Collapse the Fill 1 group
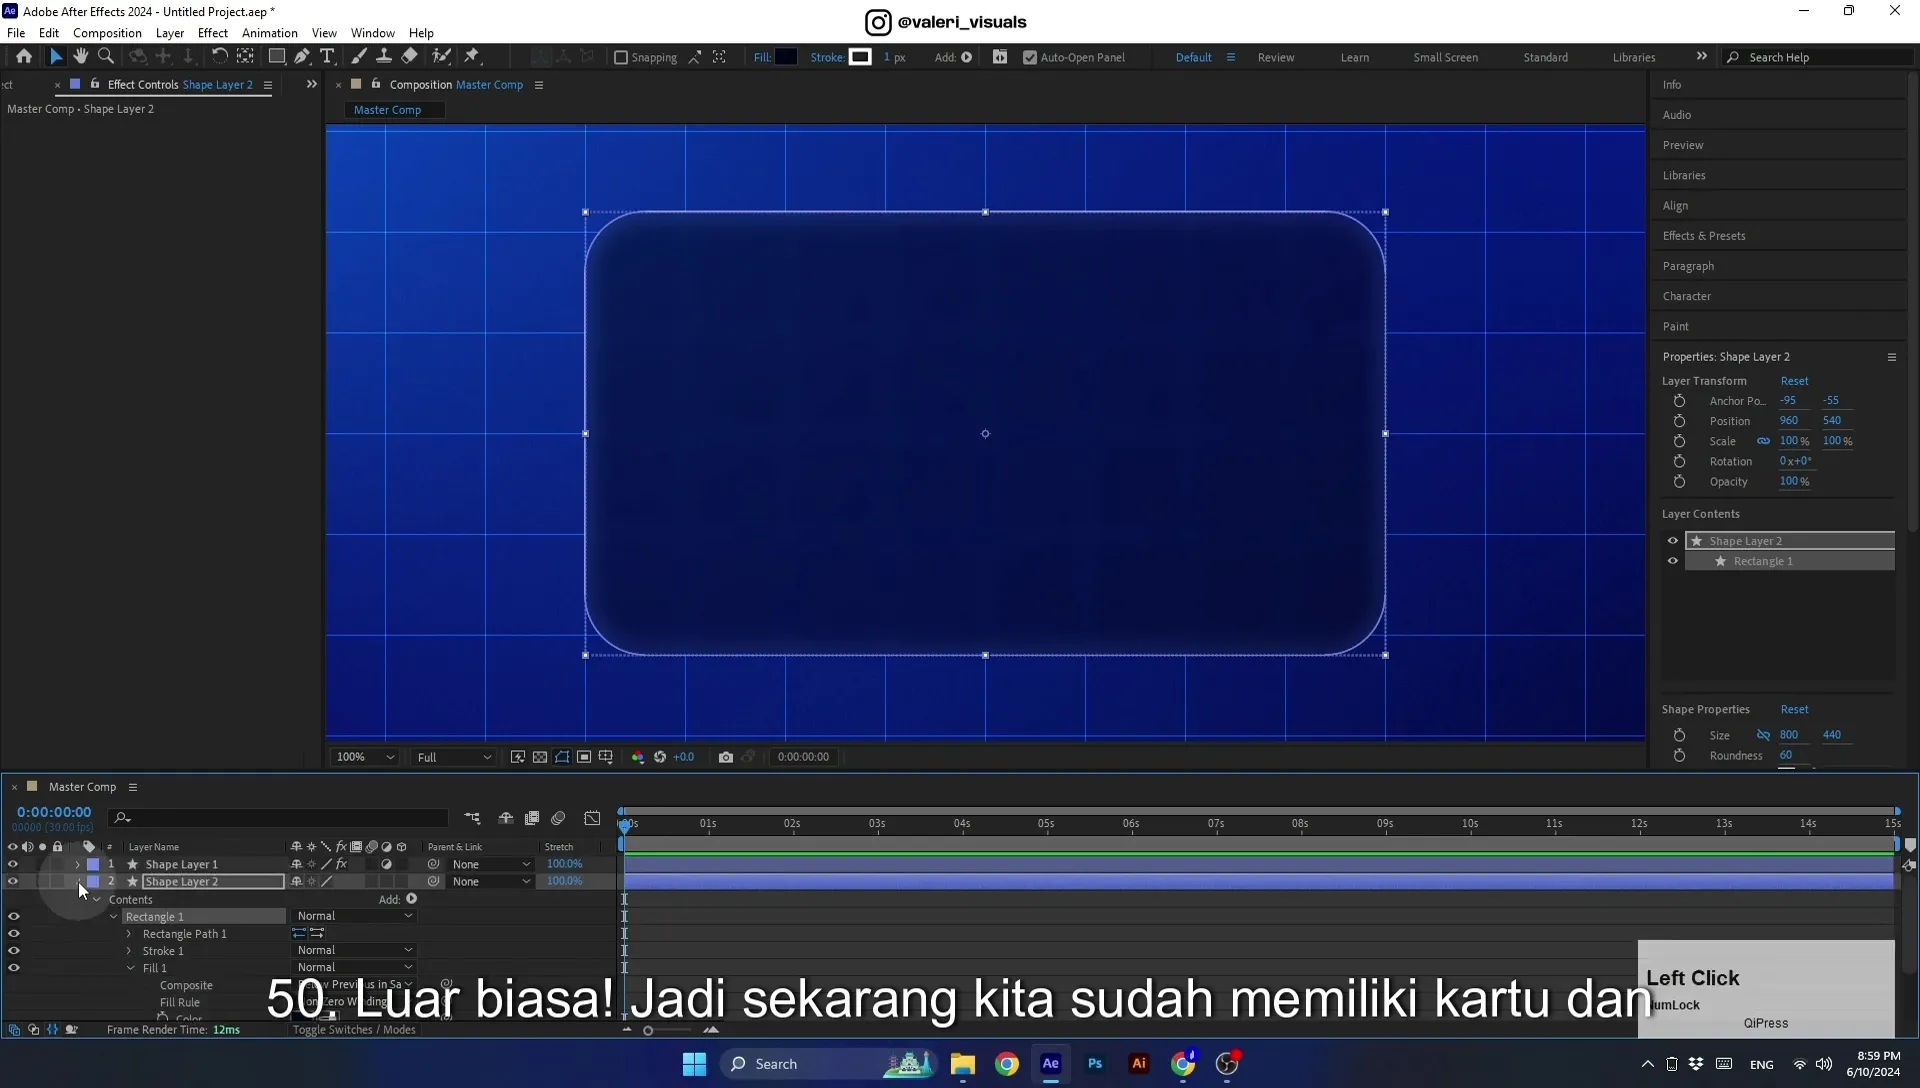Image resolution: width=1920 pixels, height=1088 pixels. (x=130, y=968)
